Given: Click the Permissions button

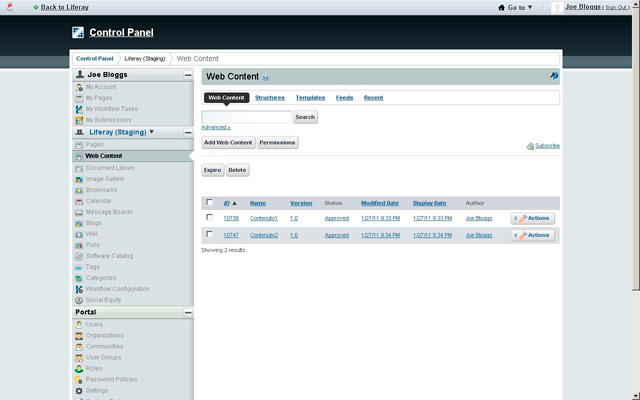Looking at the screenshot, I should (278, 142).
